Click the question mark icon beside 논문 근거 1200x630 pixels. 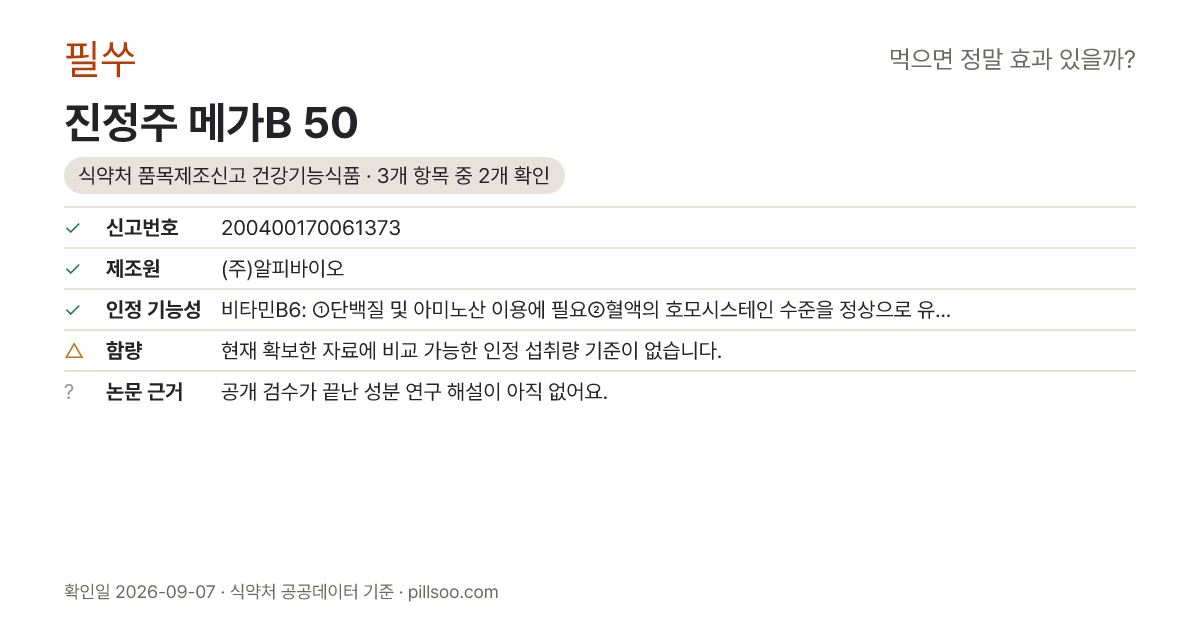point(69,392)
